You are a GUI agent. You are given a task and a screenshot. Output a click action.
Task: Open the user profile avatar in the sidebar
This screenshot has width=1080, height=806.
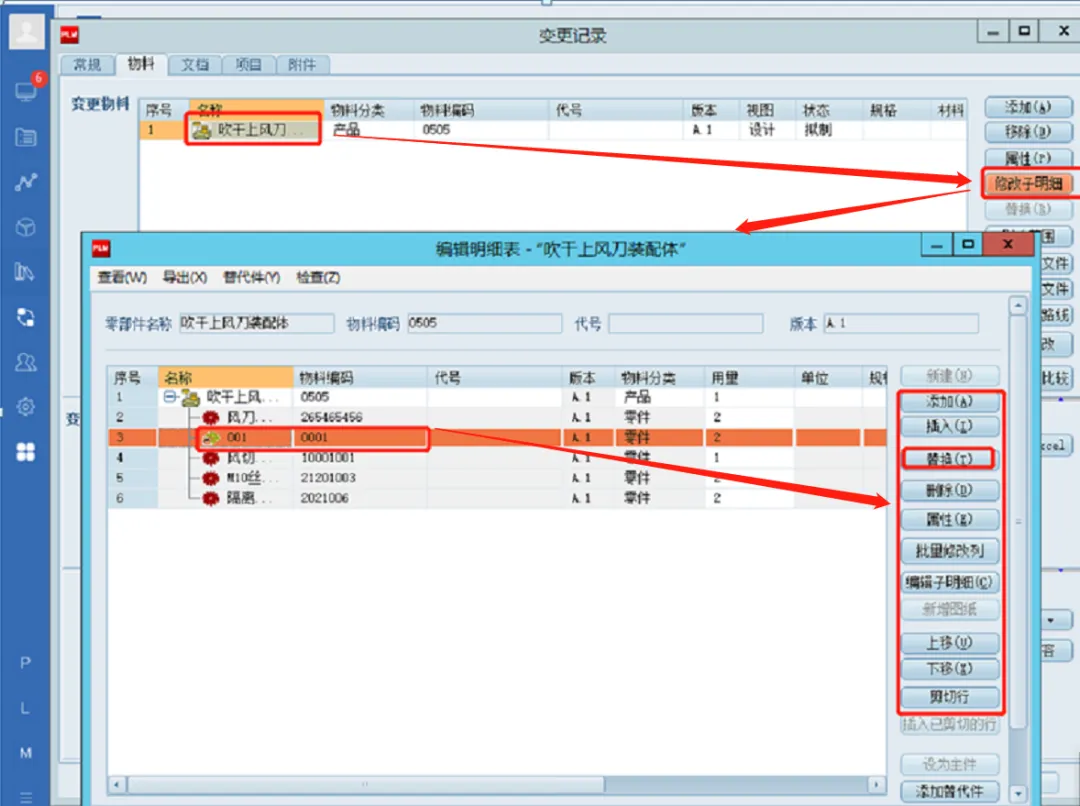pyautogui.click(x=25, y=30)
